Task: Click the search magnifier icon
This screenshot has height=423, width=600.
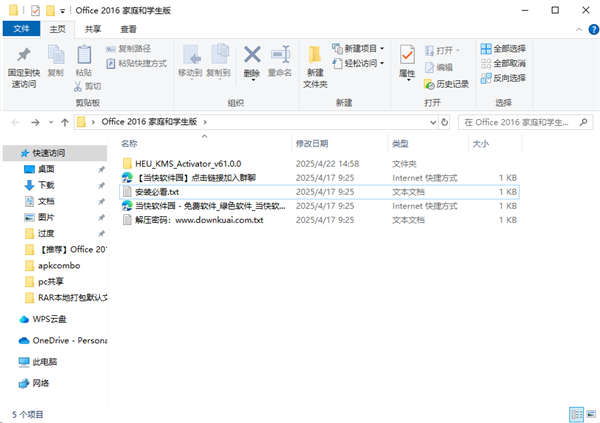Action: click(584, 122)
